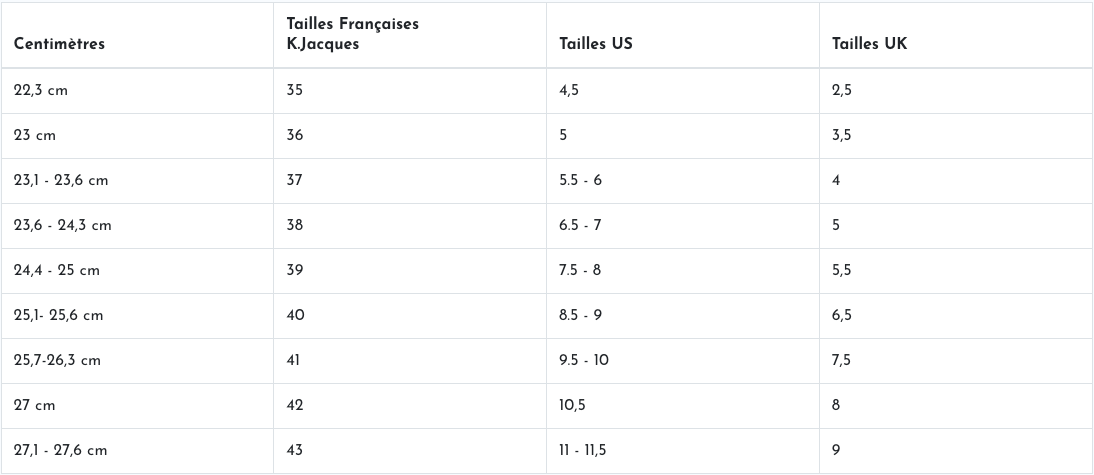Screen dimensions: 1094x475
Task: Select US size 7.5 - 8 cell
Action: coord(580,271)
